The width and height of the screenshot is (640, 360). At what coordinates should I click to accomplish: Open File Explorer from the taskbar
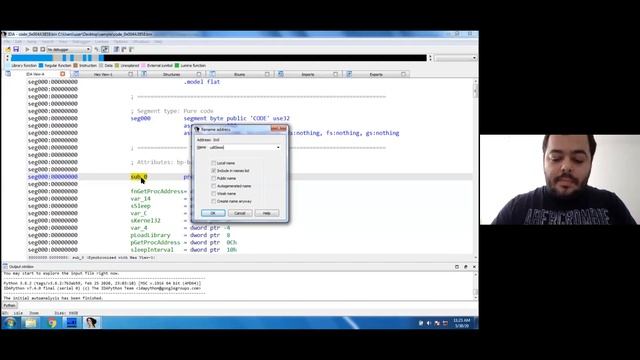coord(31,323)
